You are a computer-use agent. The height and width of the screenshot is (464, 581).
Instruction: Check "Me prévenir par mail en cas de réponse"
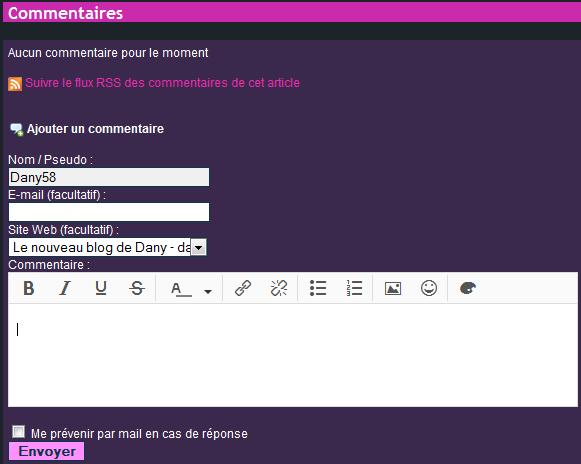(x=18, y=432)
